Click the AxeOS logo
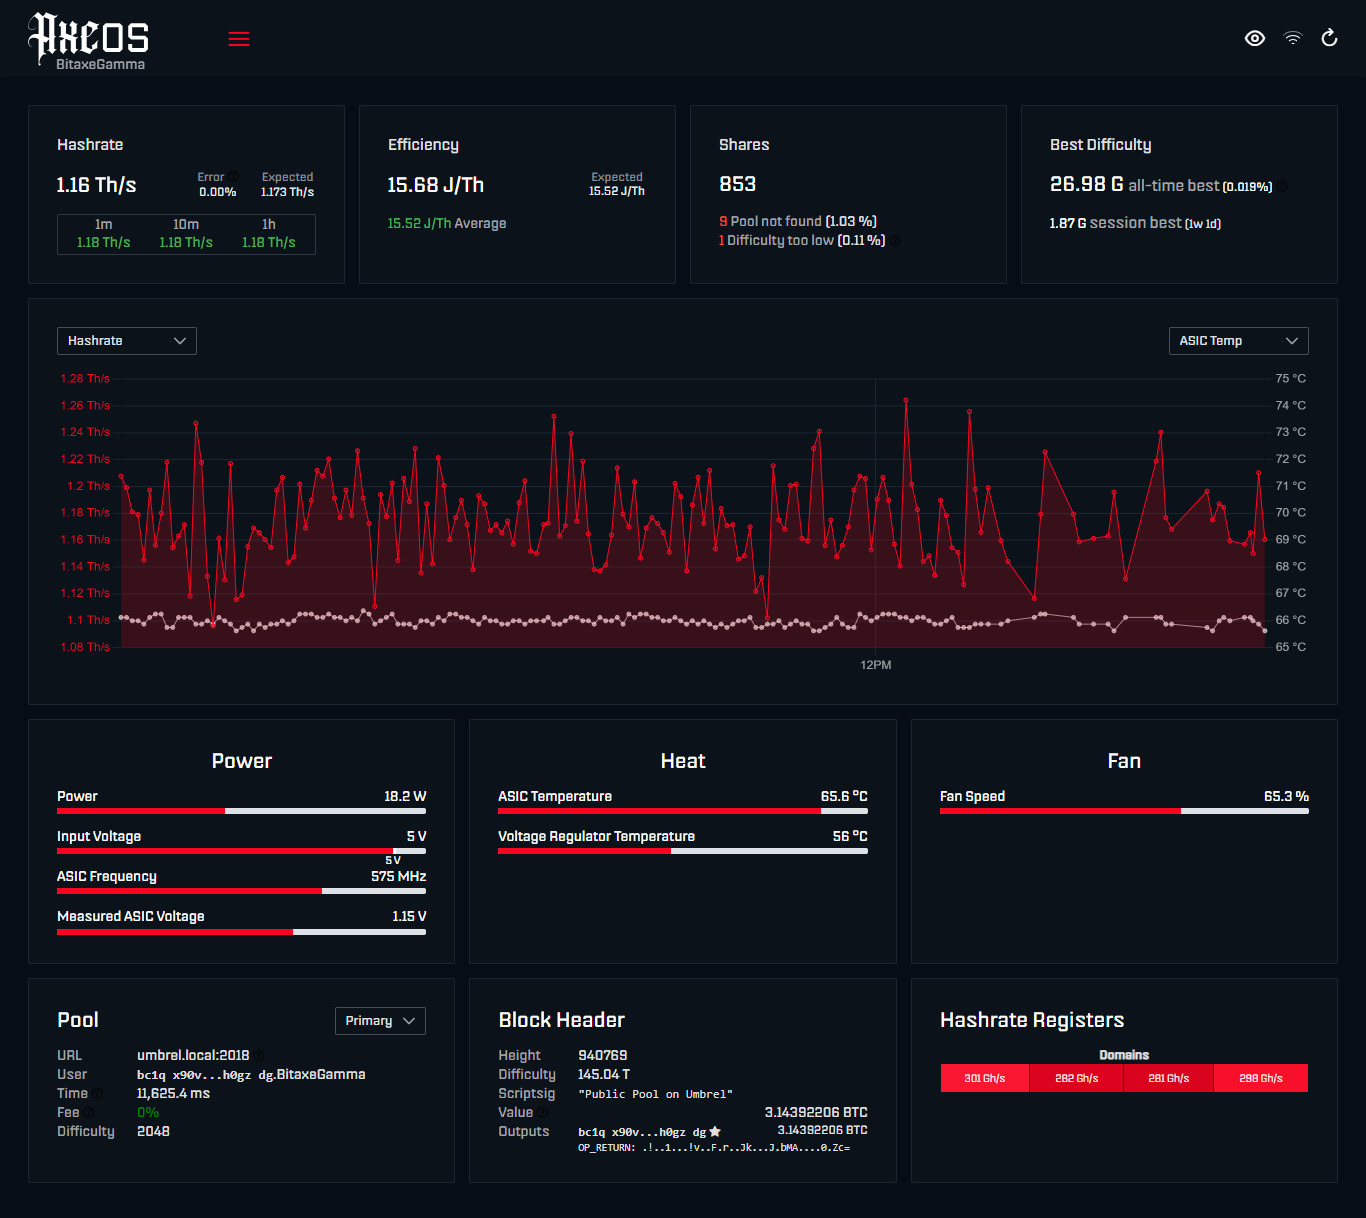Image resolution: width=1366 pixels, height=1218 pixels. (88, 41)
